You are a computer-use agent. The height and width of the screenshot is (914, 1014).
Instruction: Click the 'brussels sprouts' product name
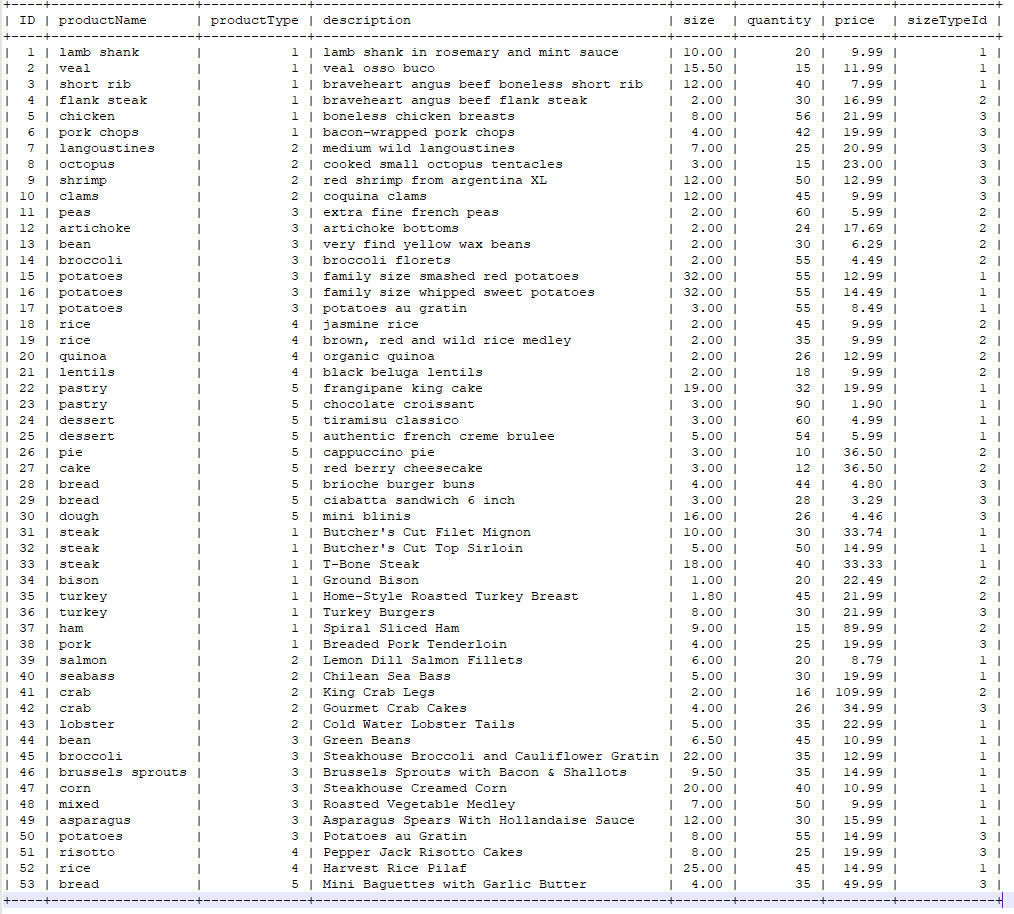pyautogui.click(x=123, y=773)
